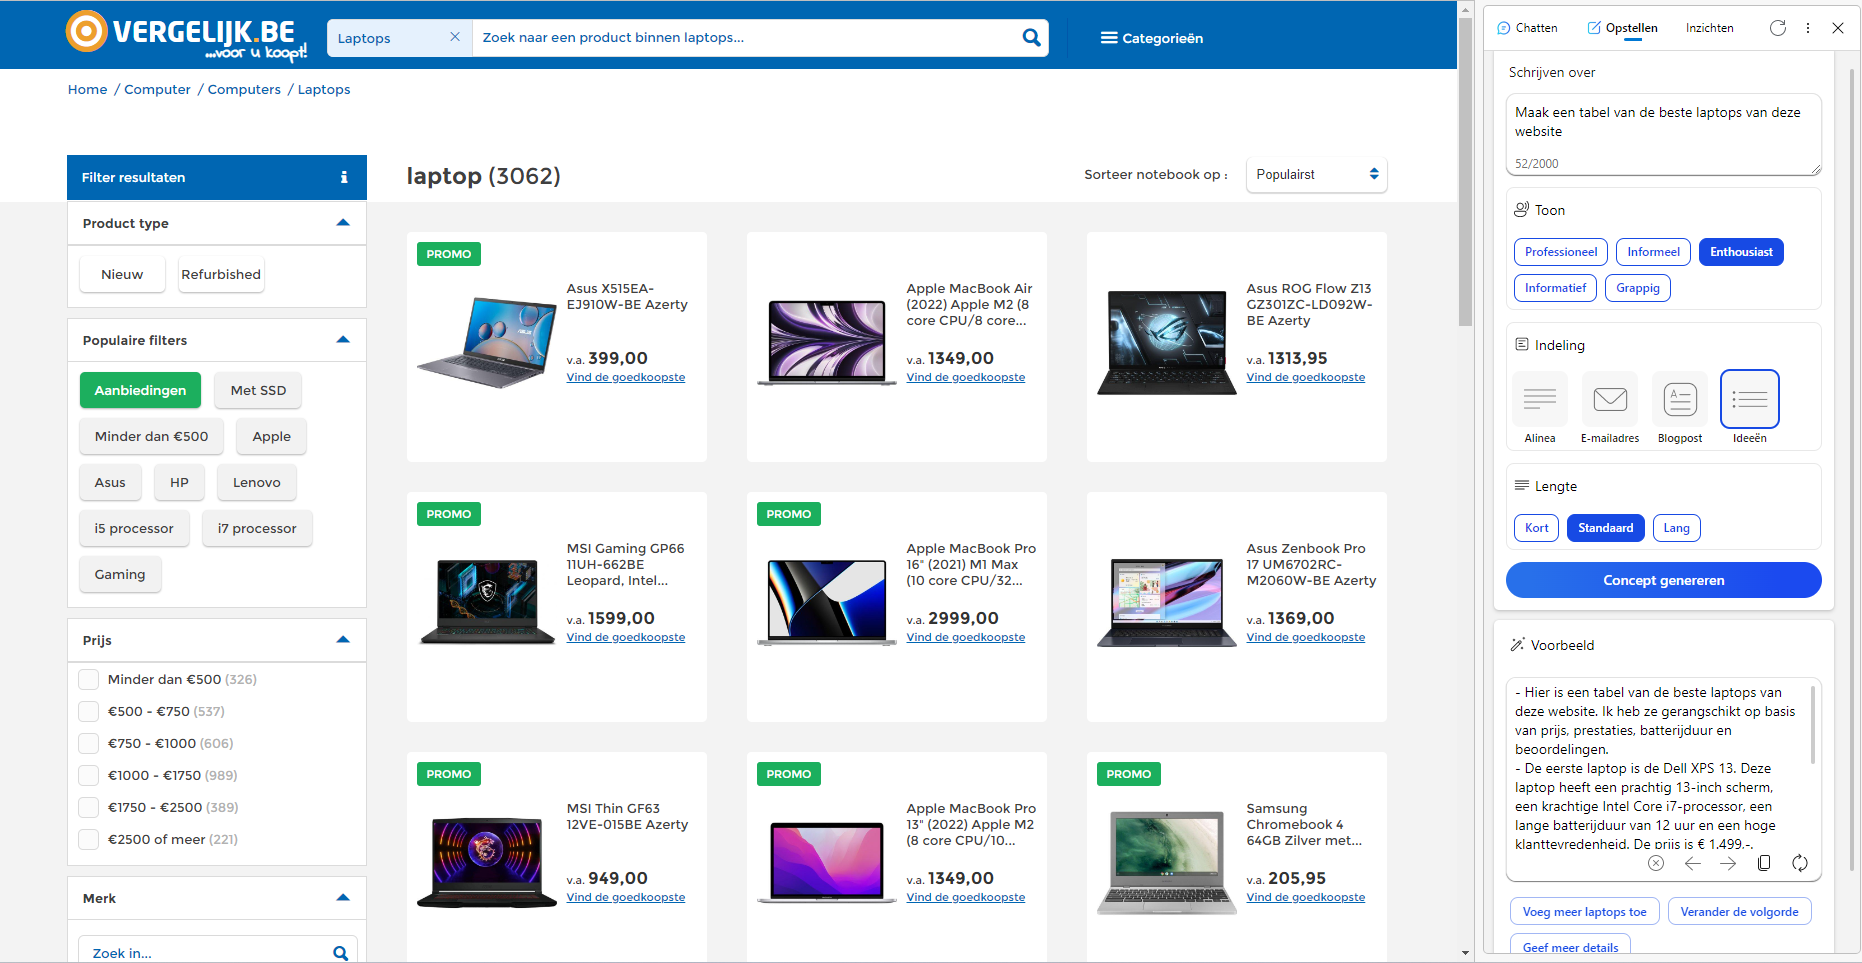1862x963 pixels.
Task: Tick the €500 - €750 price checkbox
Action: tap(89, 712)
